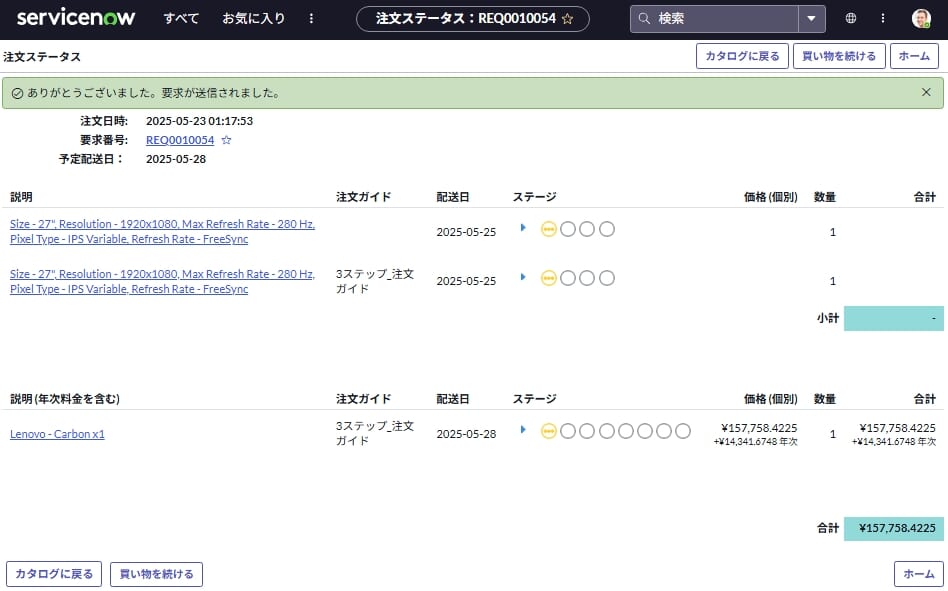
Task: Expand stages for the first monitor item
Action: point(523,228)
